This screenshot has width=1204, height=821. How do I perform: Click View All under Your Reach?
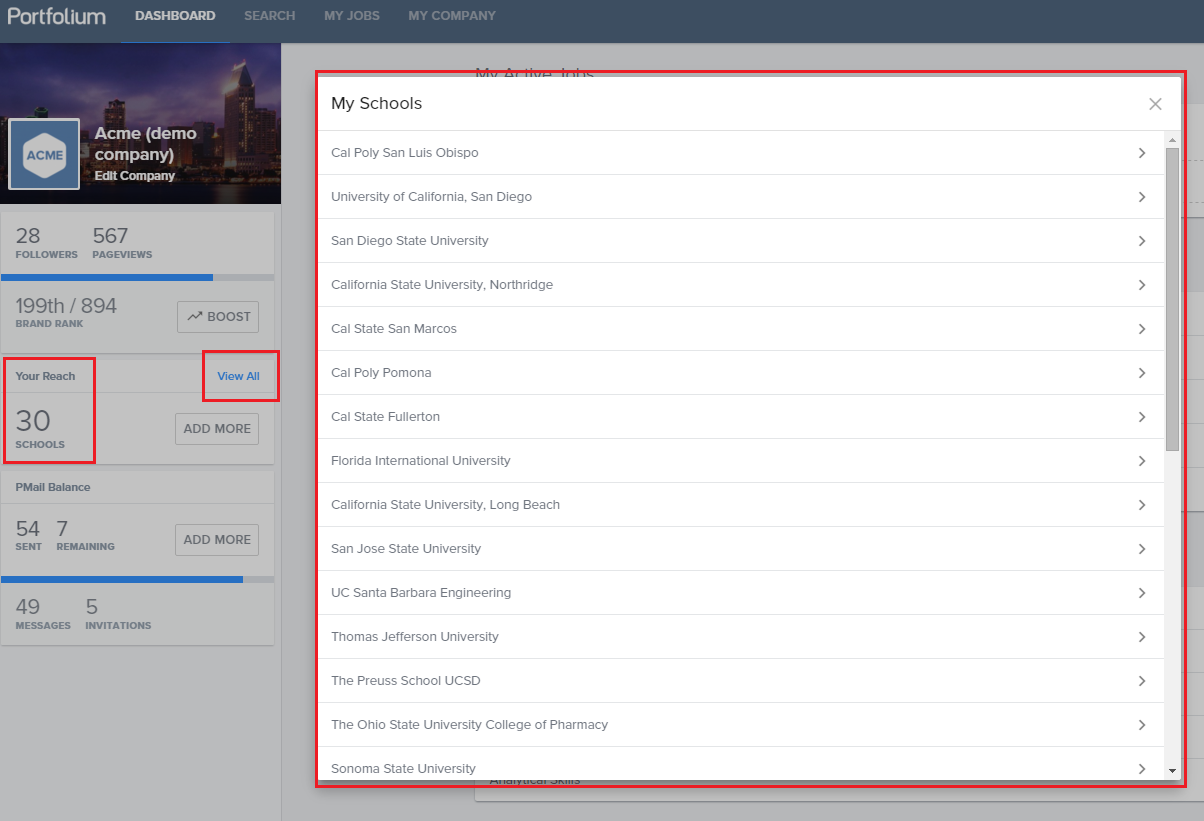click(238, 376)
